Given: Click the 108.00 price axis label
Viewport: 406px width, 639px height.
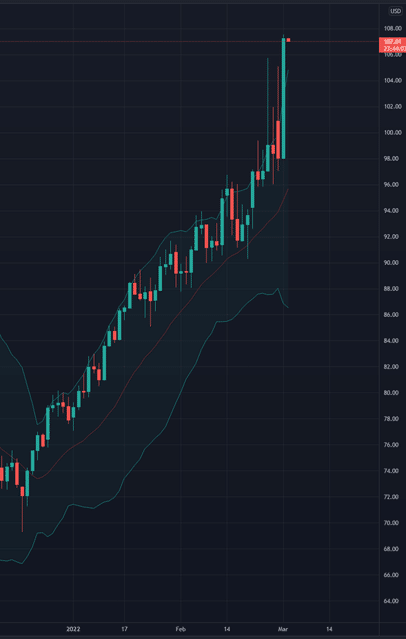Looking at the screenshot, I should click(x=392, y=29).
